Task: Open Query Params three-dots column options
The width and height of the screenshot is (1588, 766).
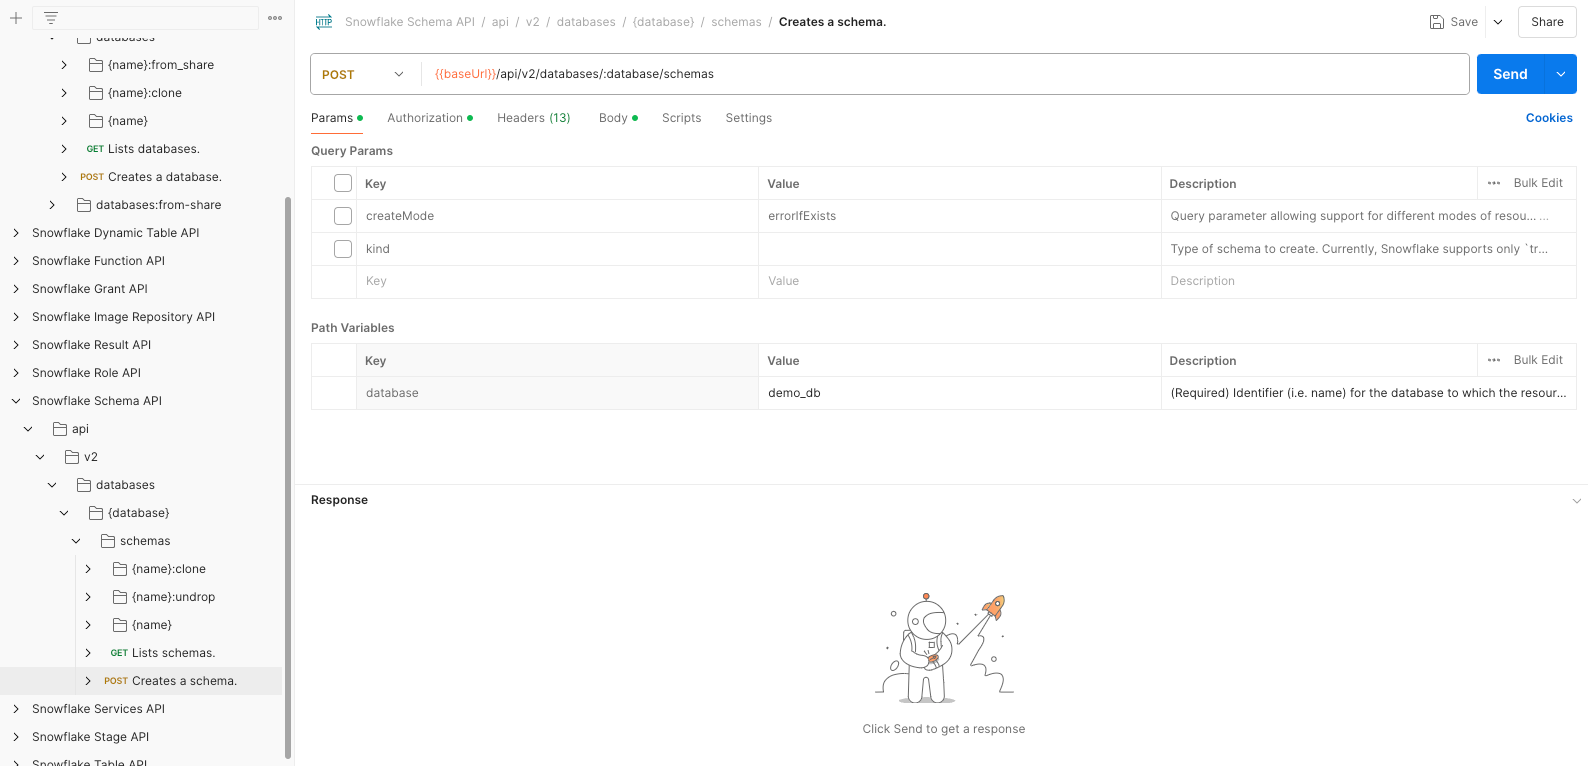Action: (1494, 183)
